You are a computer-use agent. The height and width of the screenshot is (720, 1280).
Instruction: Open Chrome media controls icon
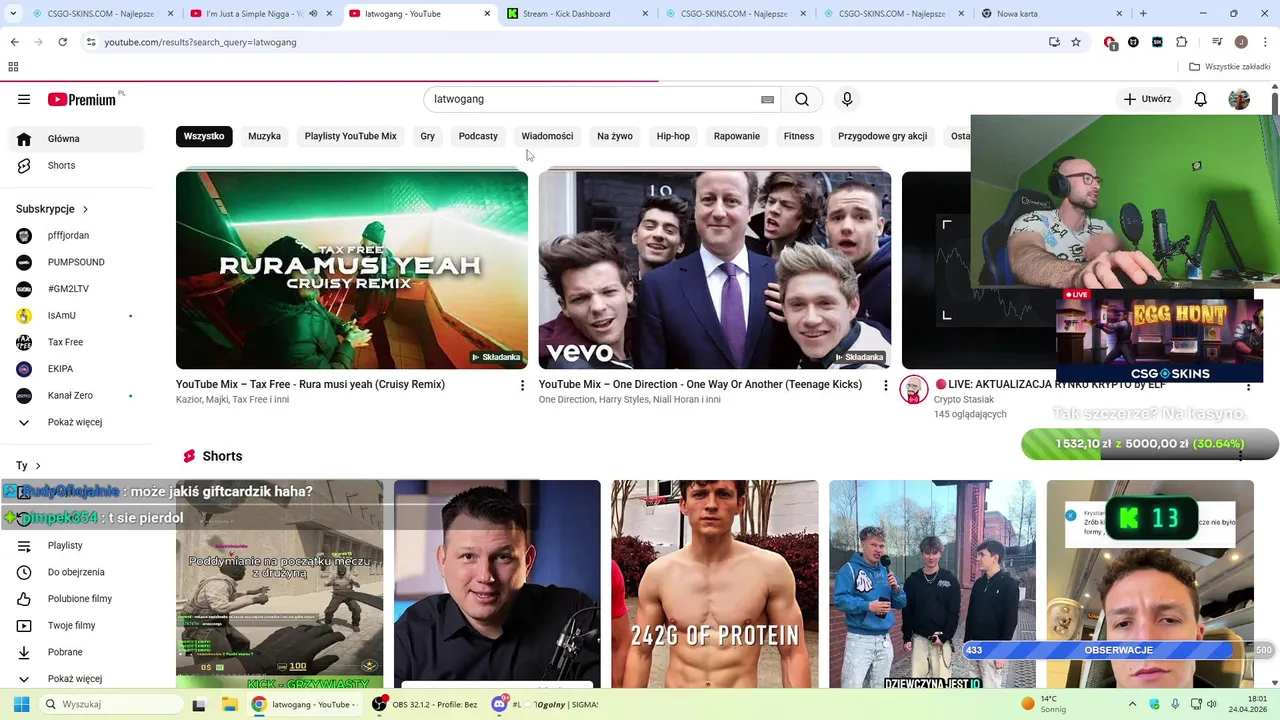click(1217, 42)
